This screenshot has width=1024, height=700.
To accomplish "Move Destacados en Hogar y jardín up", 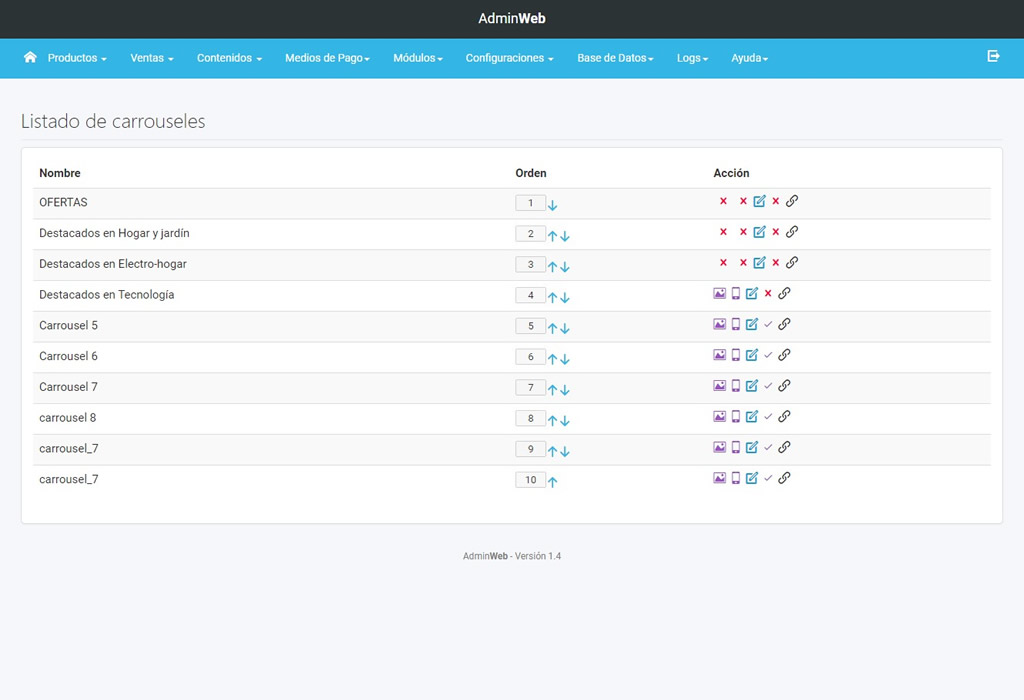I will pyautogui.click(x=552, y=236).
